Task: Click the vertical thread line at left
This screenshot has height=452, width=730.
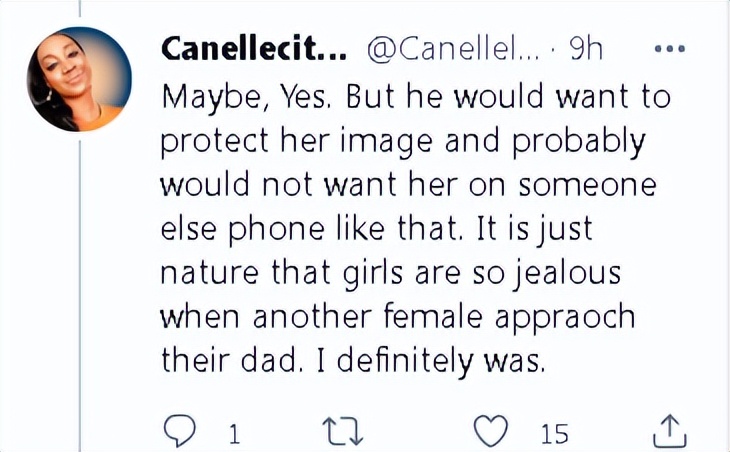Action: [81, 300]
